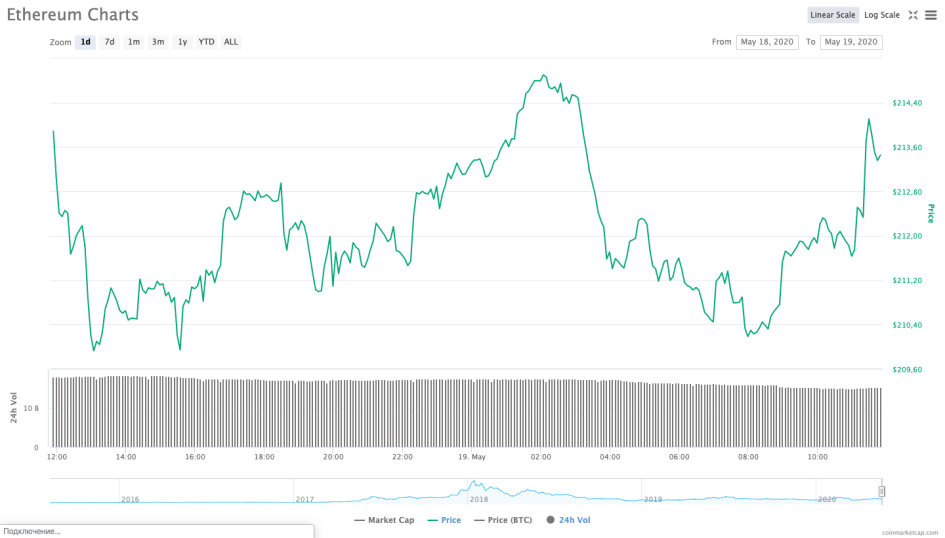Screen dimensions: 945x538
Task: Click the Ethereum Charts heading
Action: 72,14
